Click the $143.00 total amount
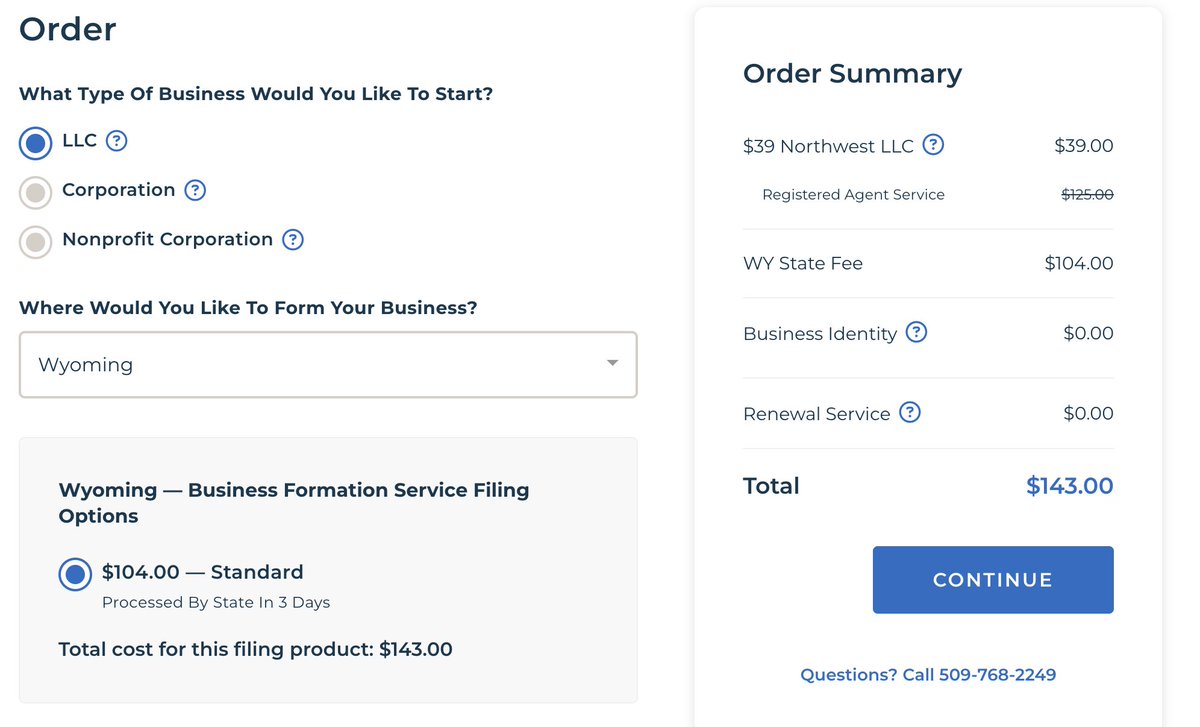 pos(1069,486)
